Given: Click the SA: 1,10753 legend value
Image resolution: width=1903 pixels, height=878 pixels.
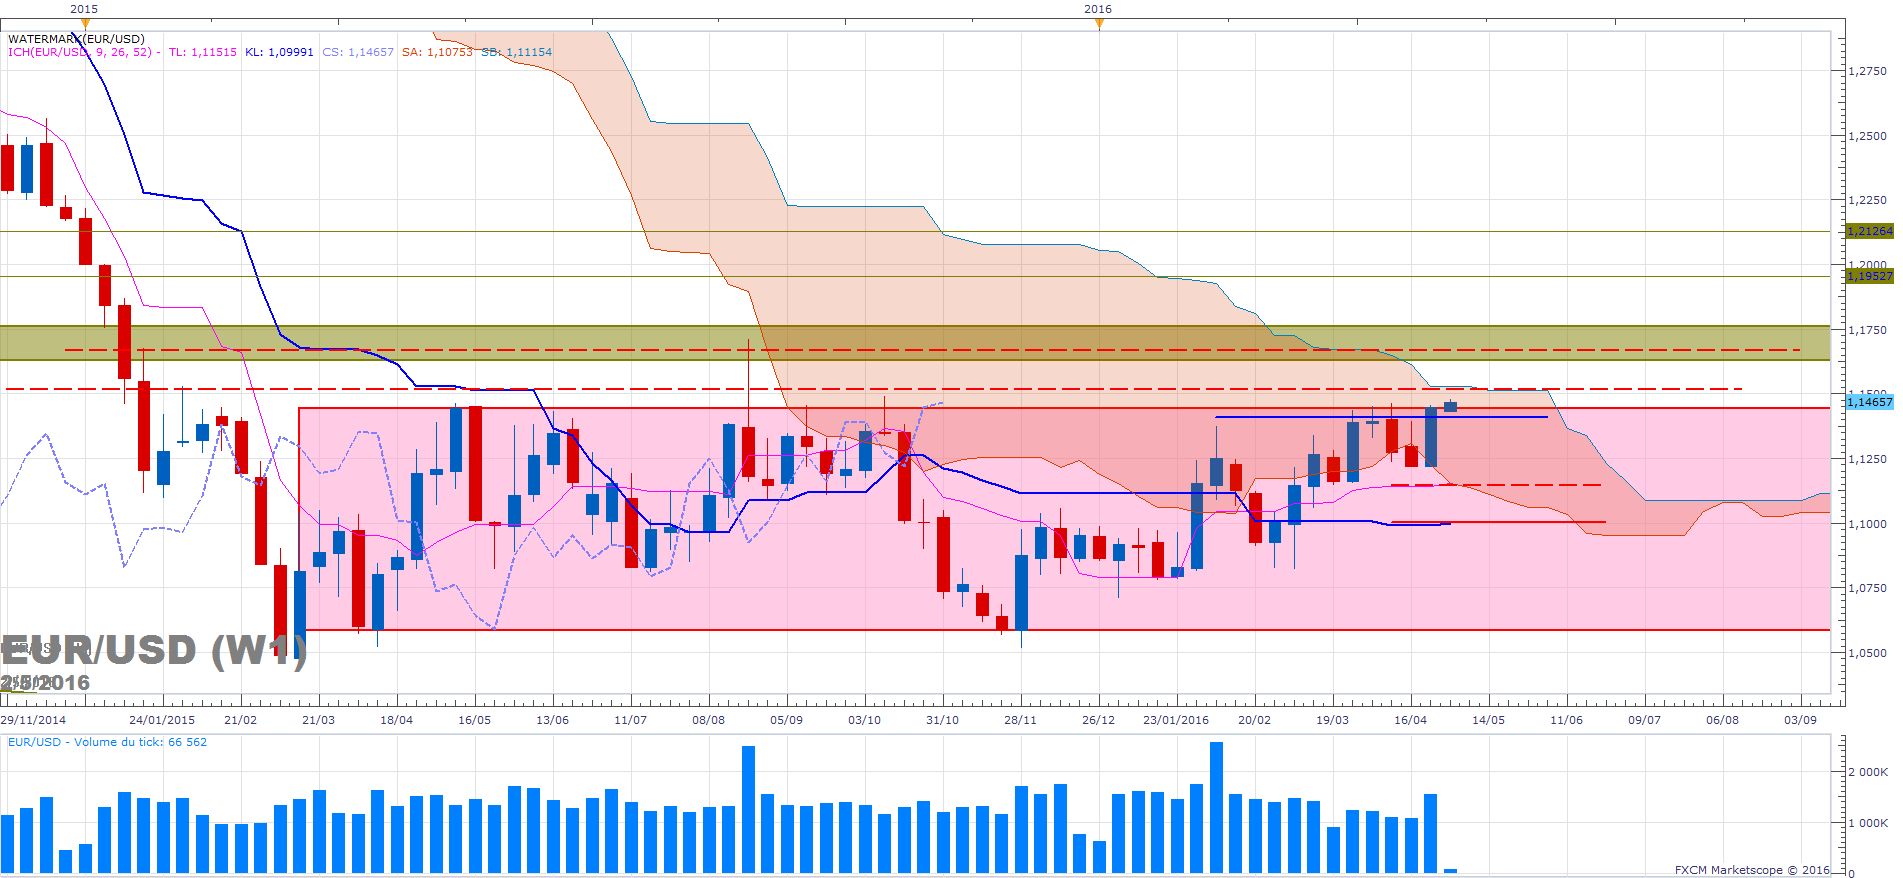Looking at the screenshot, I should (x=436, y=52).
